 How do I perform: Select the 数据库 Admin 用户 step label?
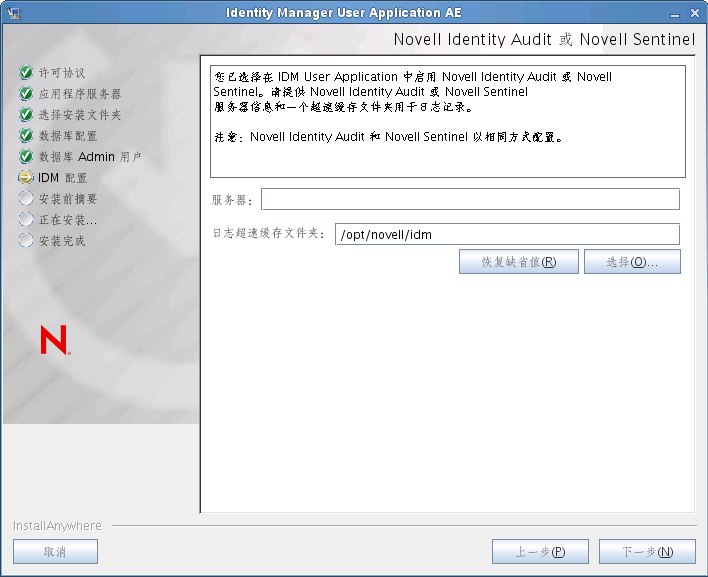(90, 157)
